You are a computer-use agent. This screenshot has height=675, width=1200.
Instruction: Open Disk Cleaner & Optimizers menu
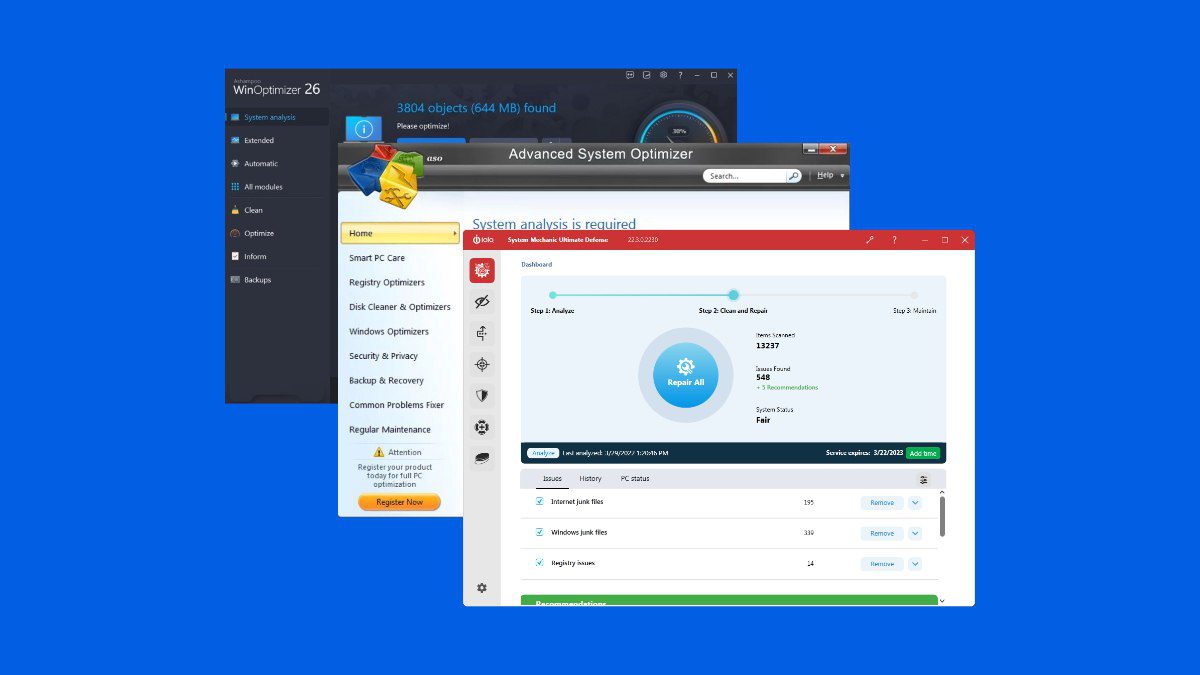click(x=400, y=307)
